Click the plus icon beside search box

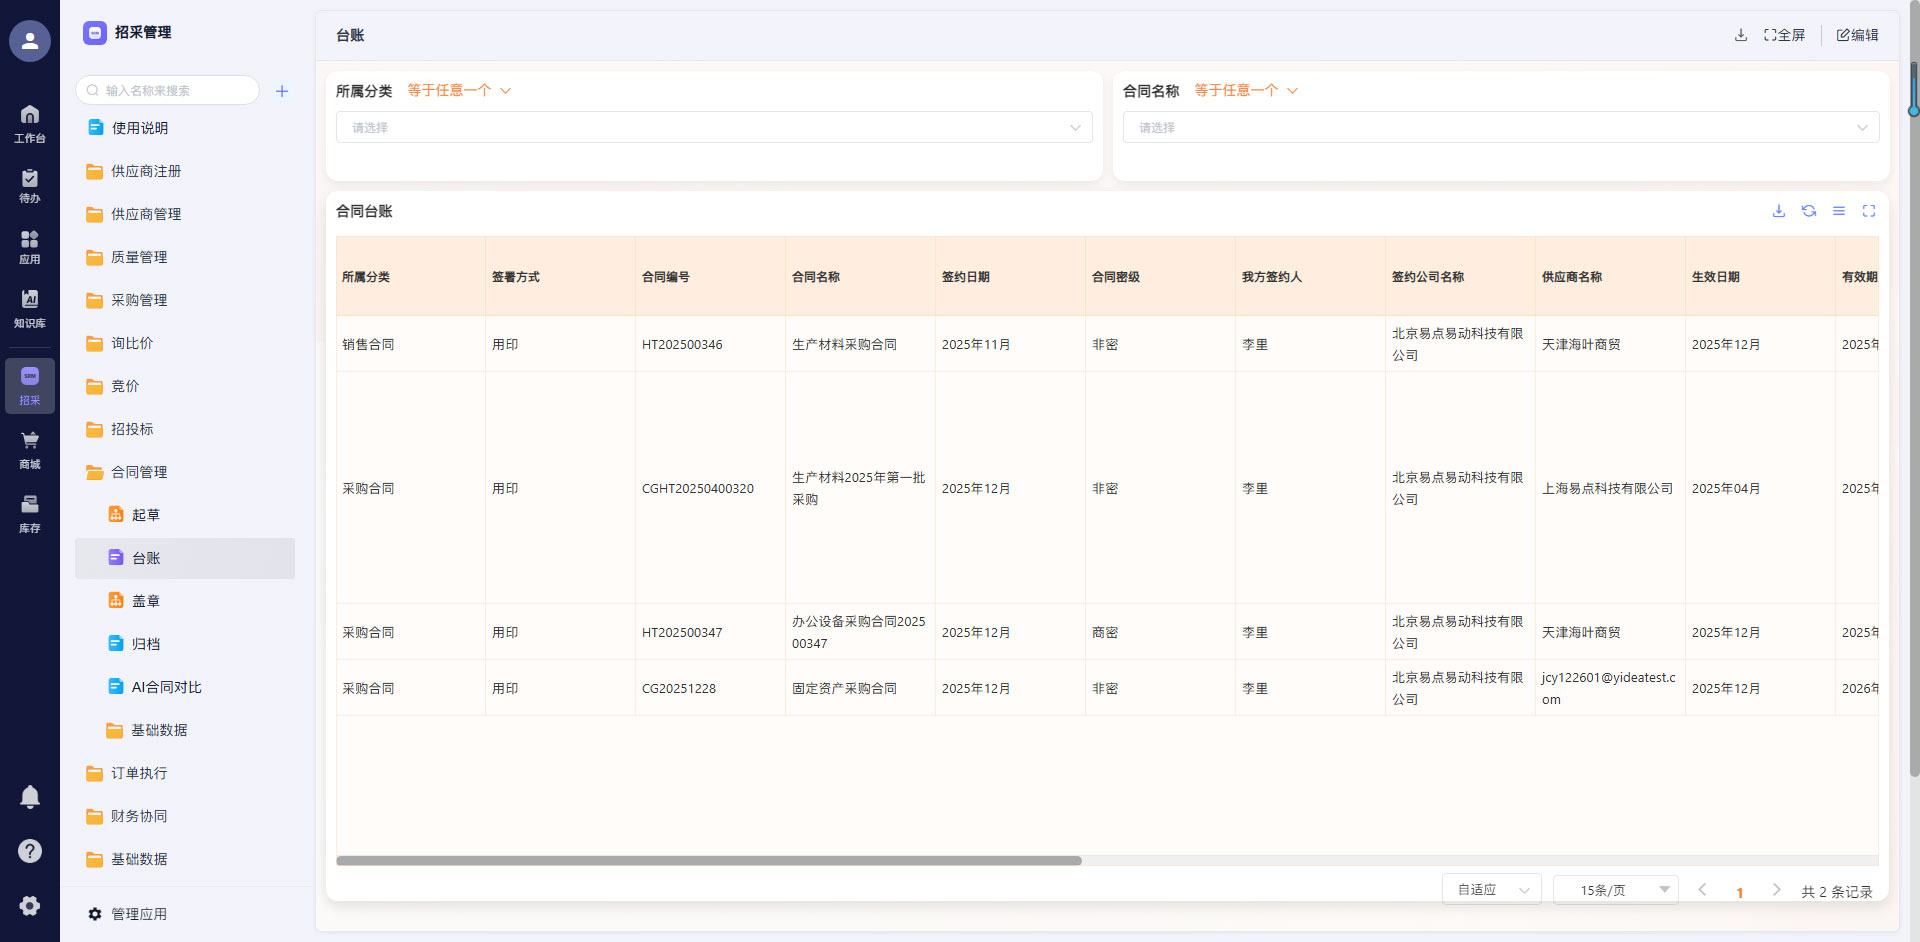282,91
